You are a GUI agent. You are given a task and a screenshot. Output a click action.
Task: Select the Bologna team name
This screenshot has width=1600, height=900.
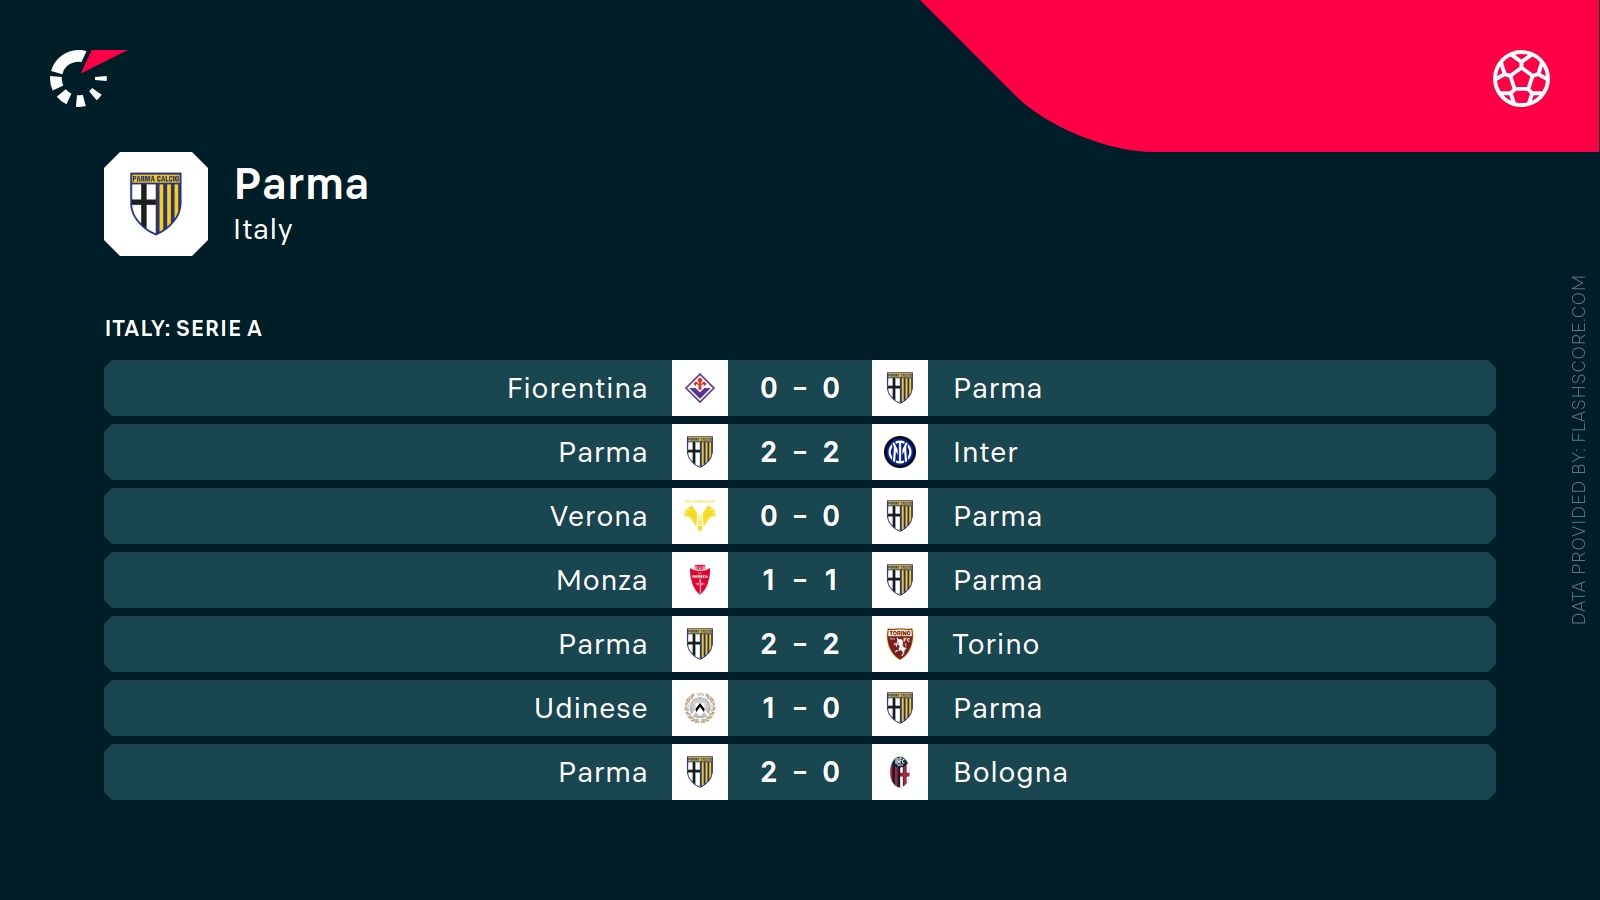coord(1010,772)
